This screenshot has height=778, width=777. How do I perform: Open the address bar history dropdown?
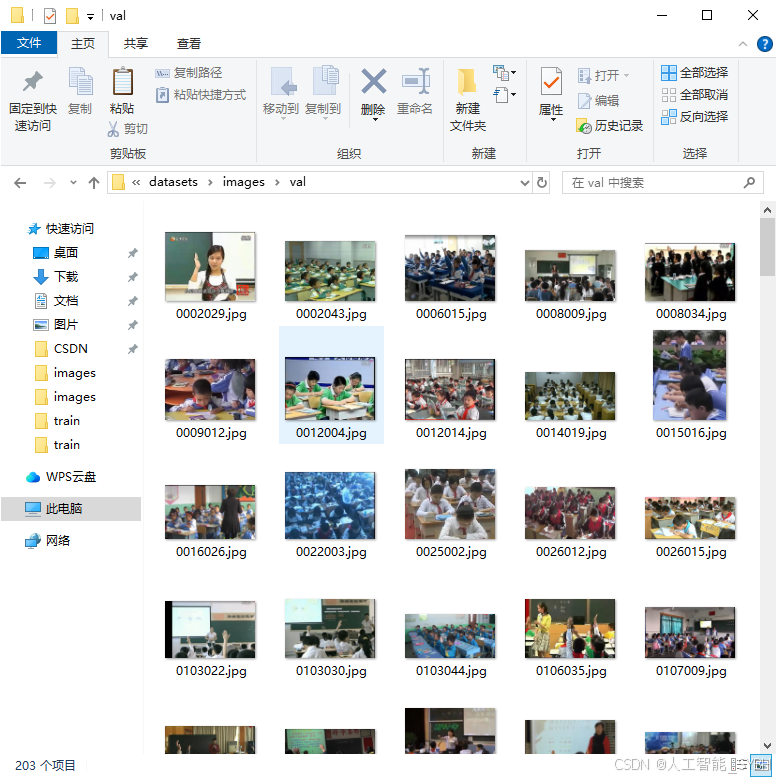pyautogui.click(x=524, y=183)
